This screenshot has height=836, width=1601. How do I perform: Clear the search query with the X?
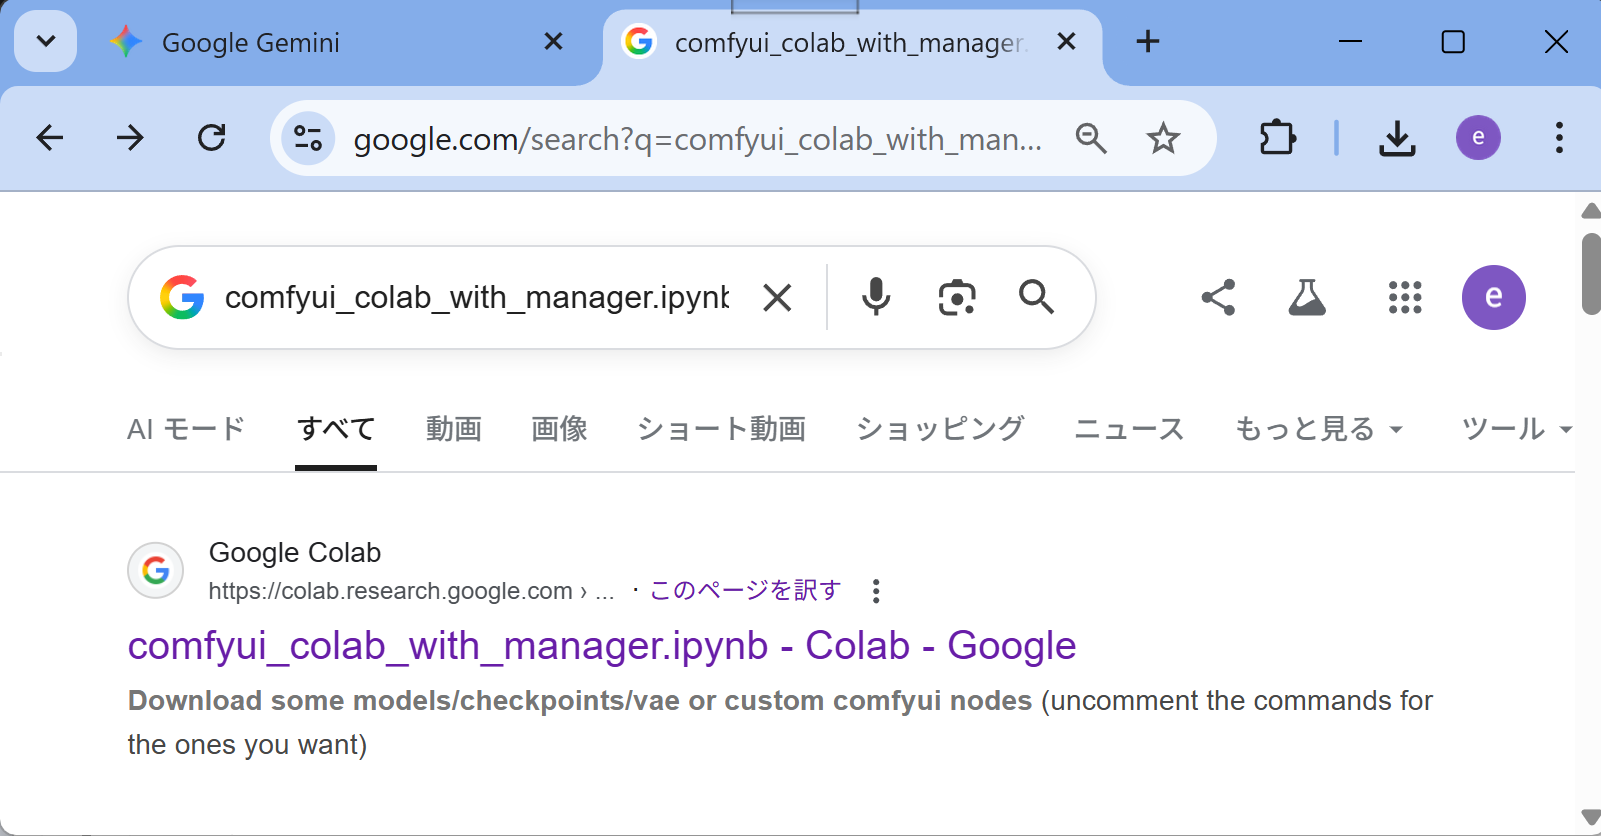777,297
